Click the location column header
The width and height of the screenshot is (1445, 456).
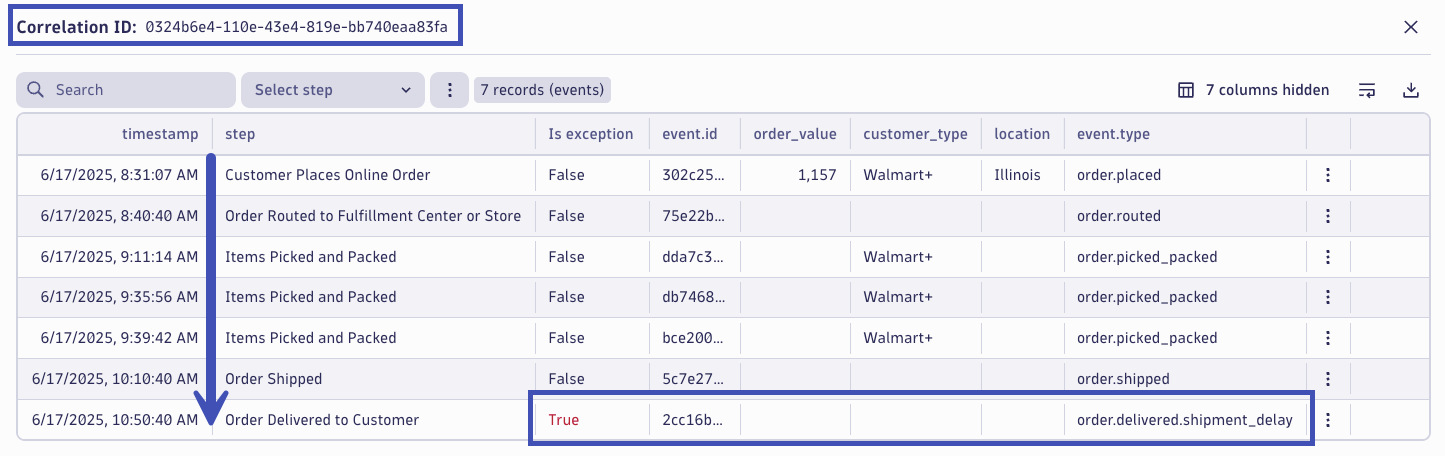pos(1022,133)
